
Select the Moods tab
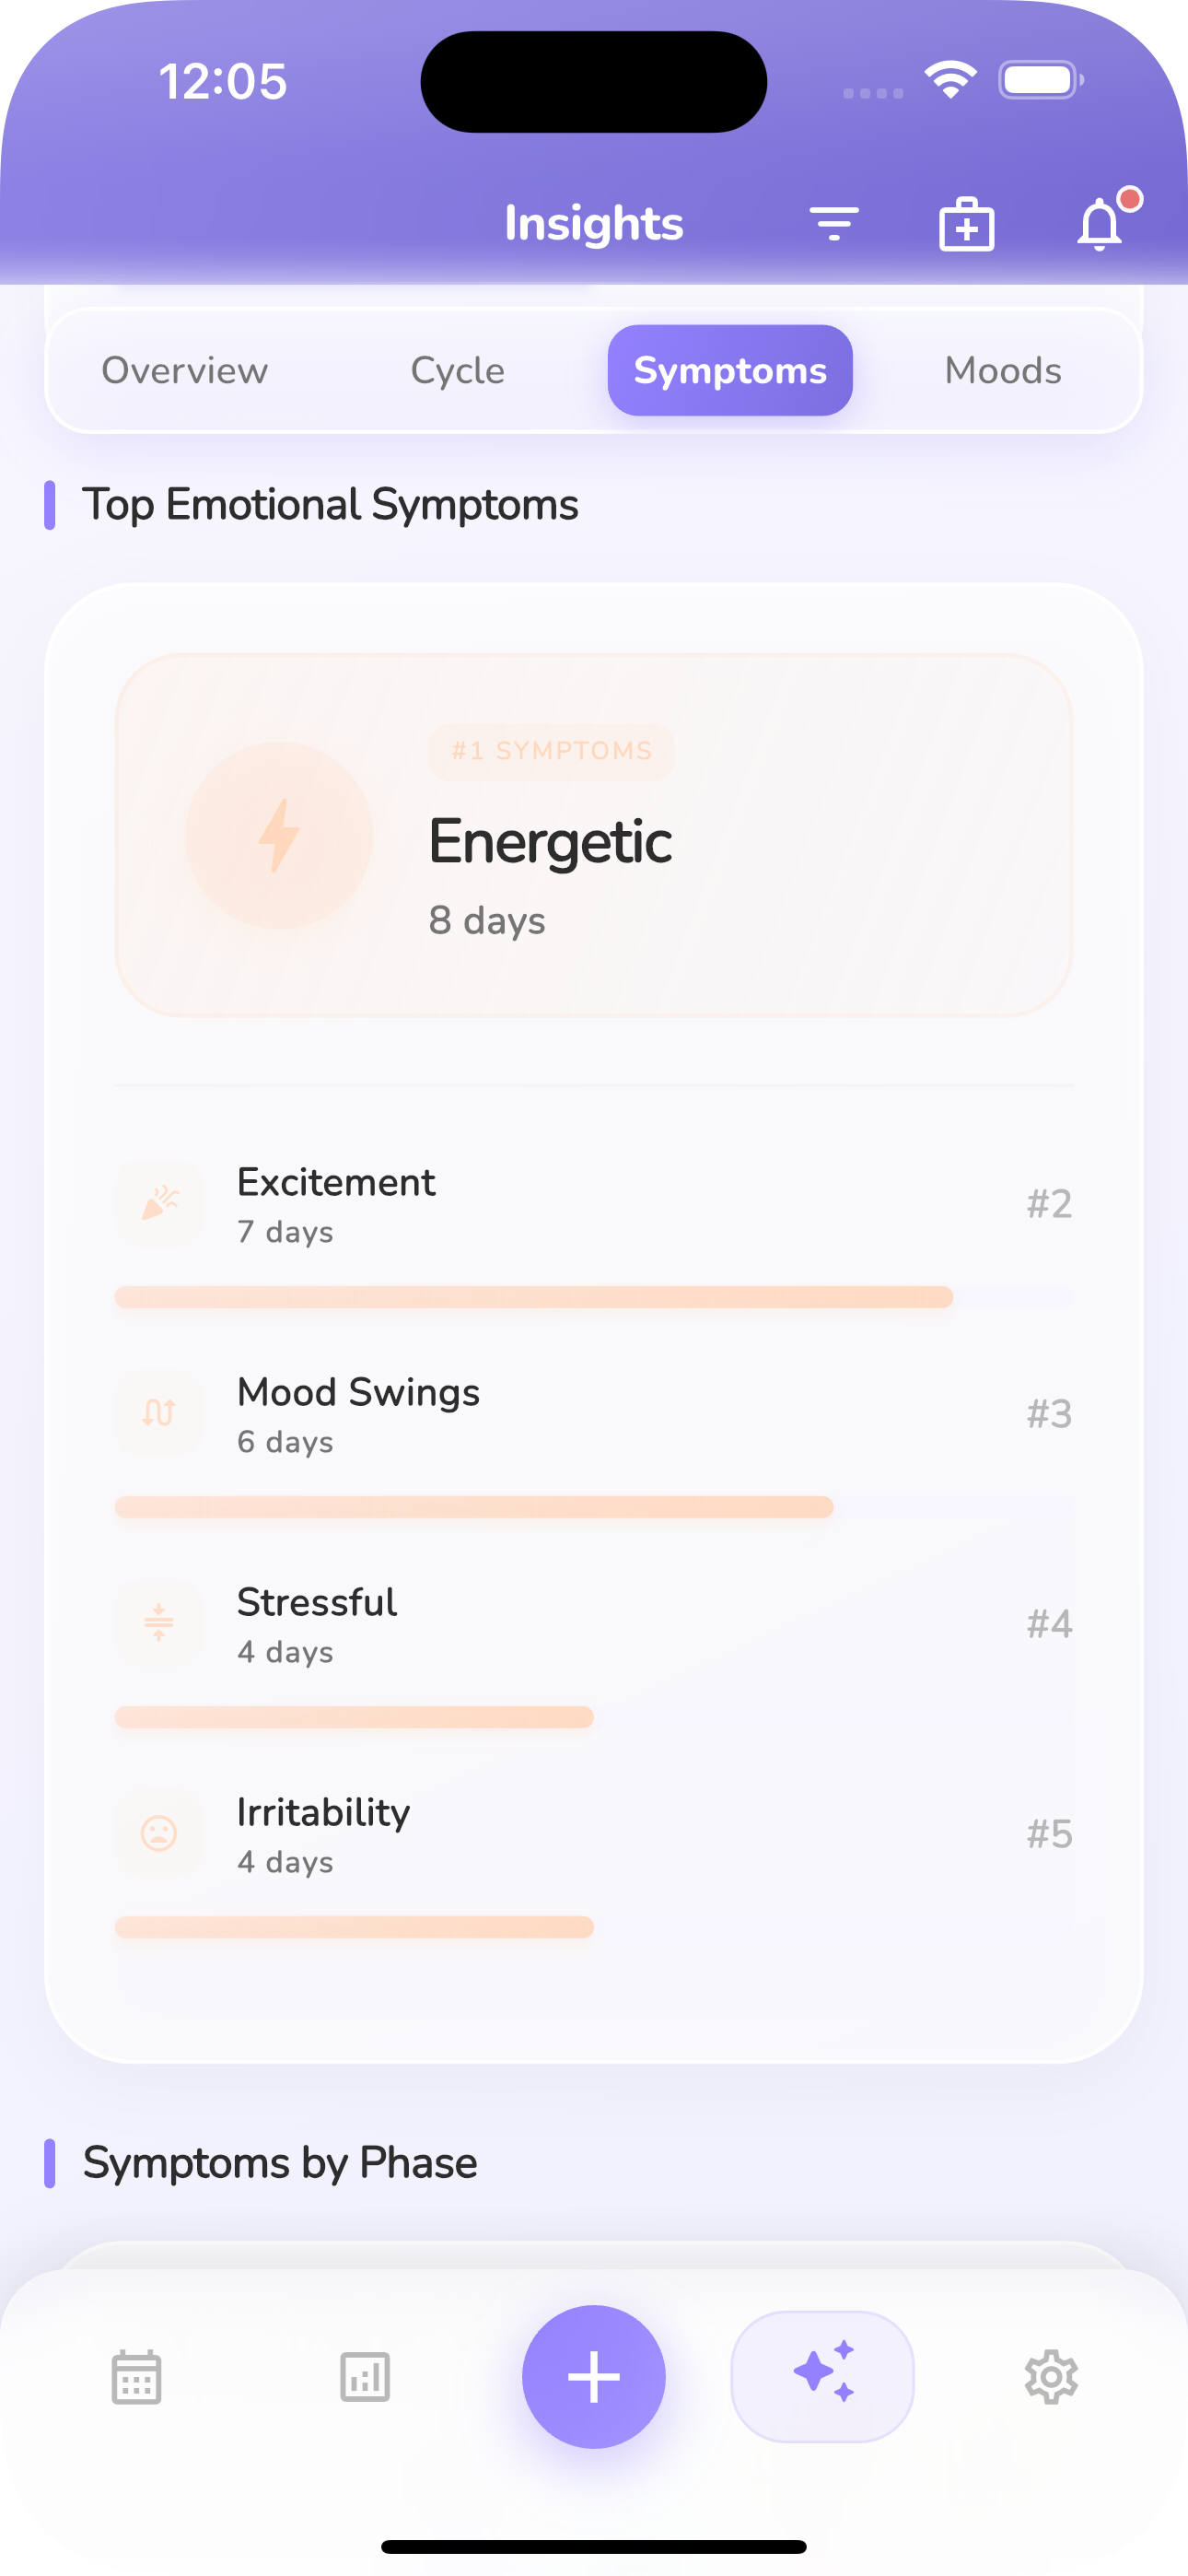(1003, 371)
